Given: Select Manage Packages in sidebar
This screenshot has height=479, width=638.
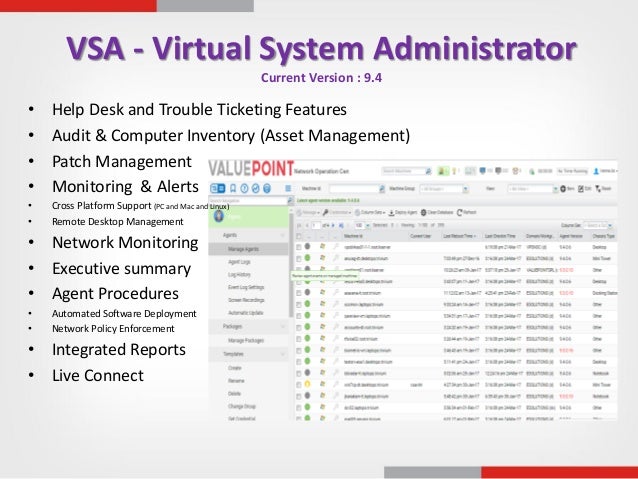Looking at the screenshot, I should coord(246,340).
